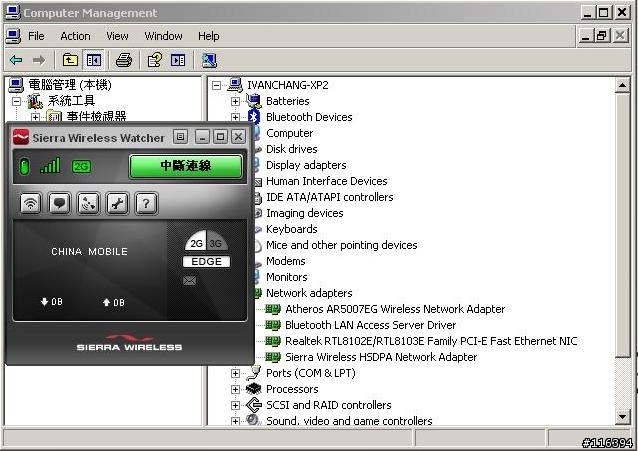The image size is (638, 451).
Task: Click the green connection status LED
Action: 24,166
